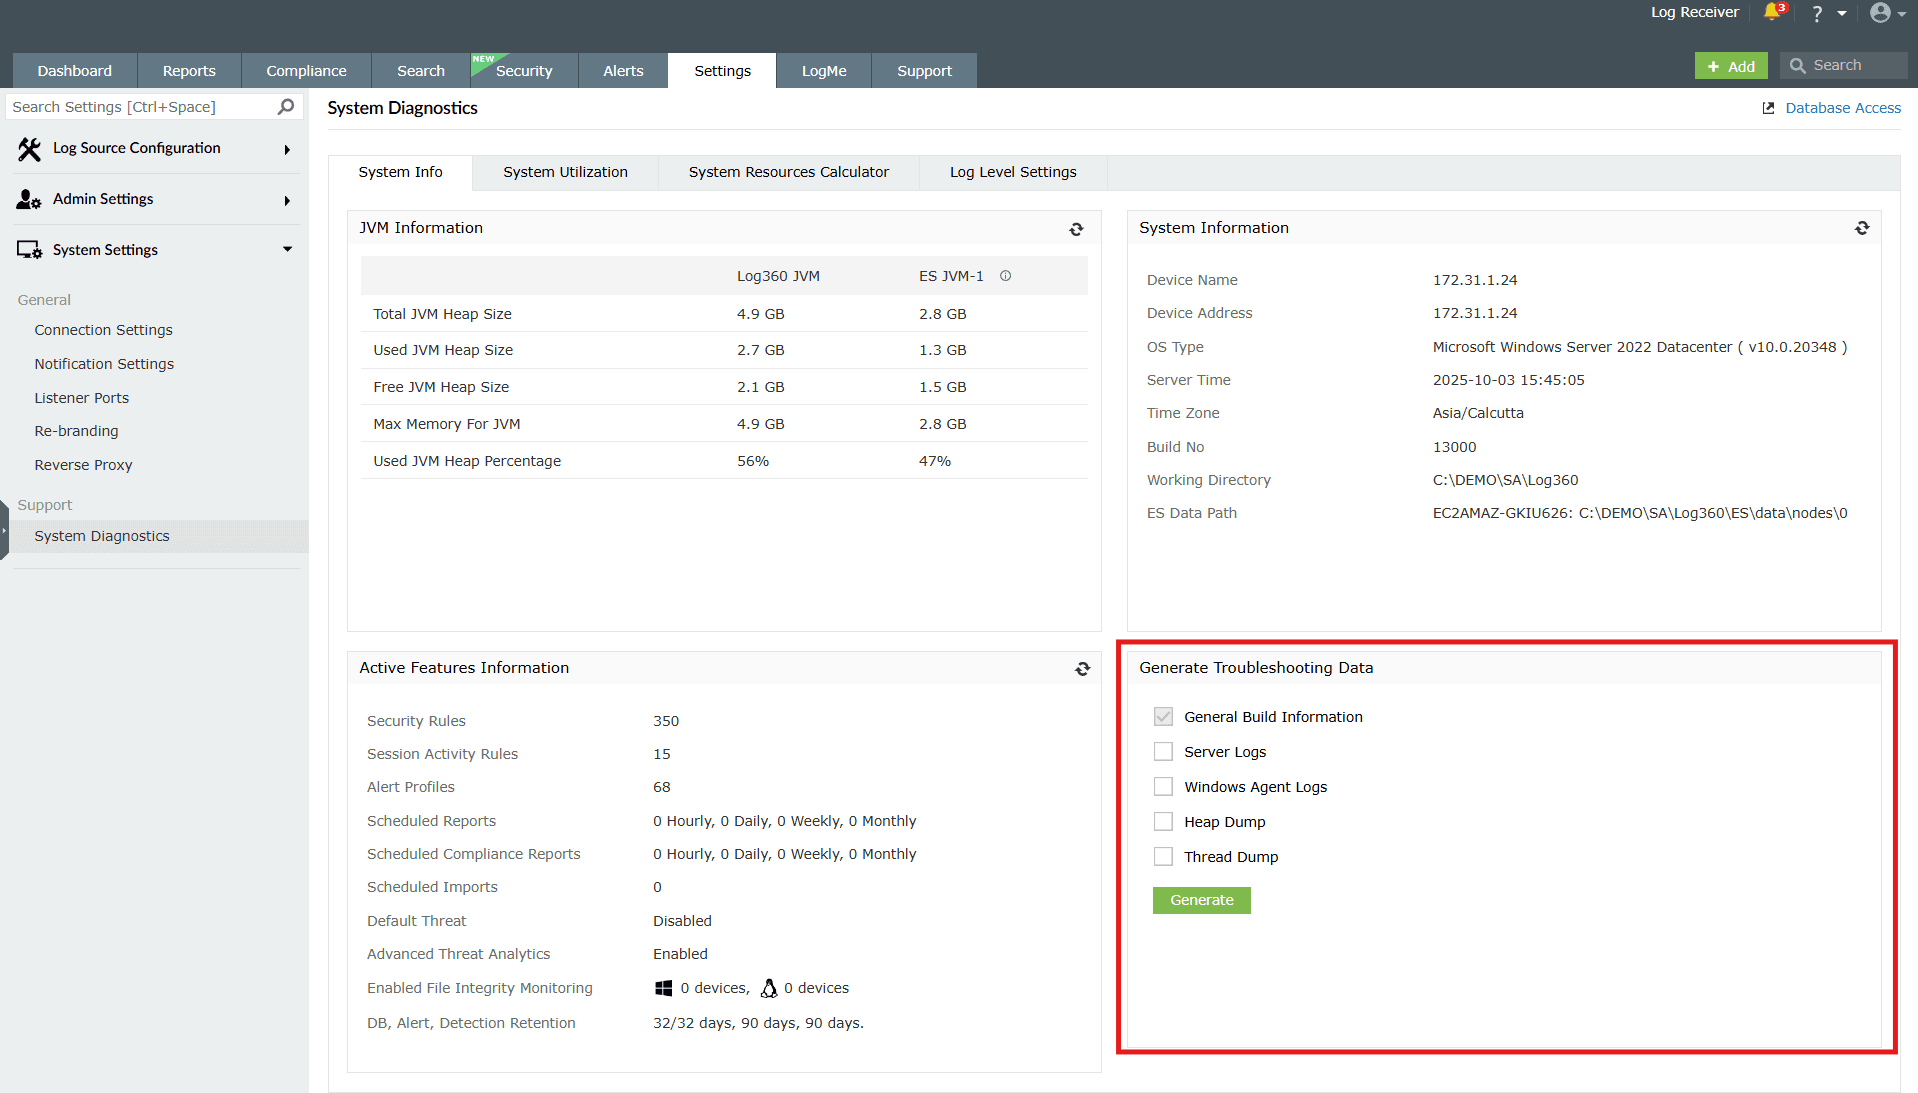Open the Compliance tab
Viewport: 1918px width, 1093px height.
pyautogui.click(x=306, y=70)
